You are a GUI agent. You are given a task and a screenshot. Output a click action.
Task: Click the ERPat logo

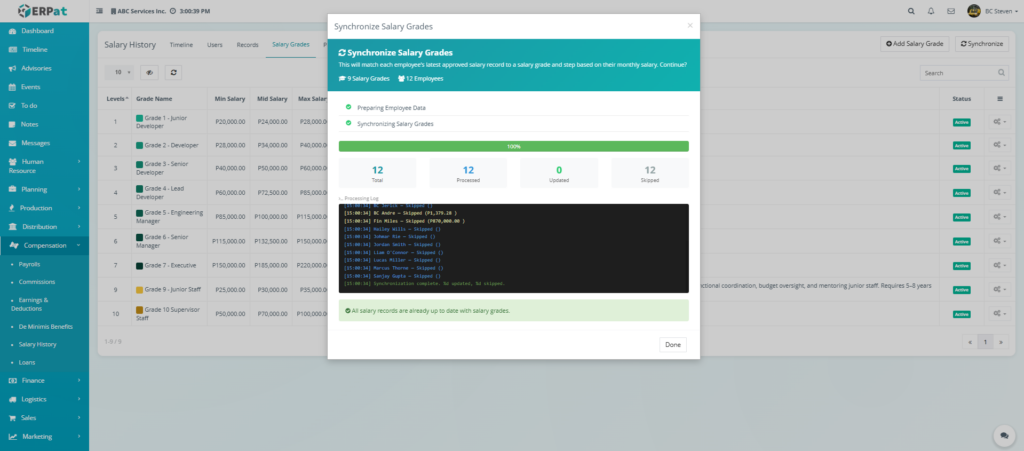point(42,11)
